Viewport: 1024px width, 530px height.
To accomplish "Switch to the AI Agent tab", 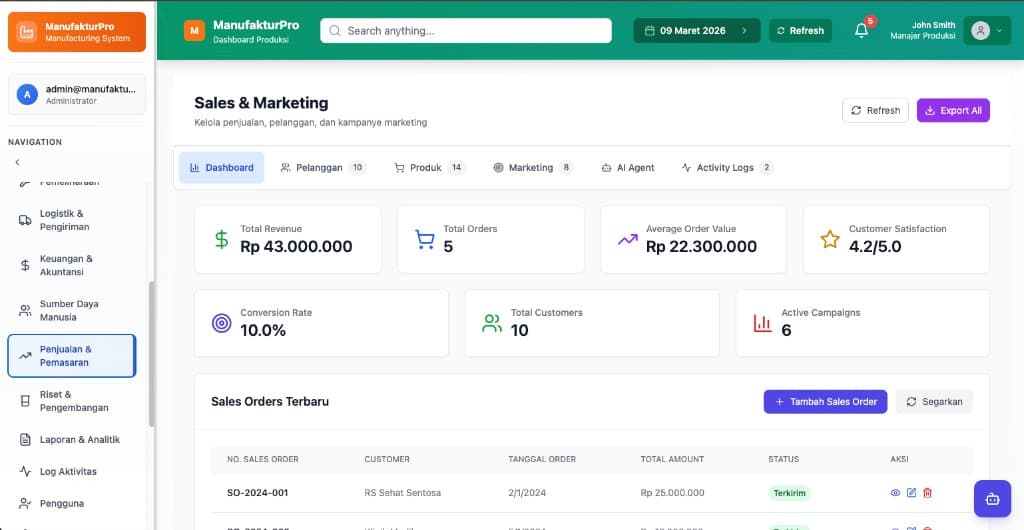I will tap(627, 168).
